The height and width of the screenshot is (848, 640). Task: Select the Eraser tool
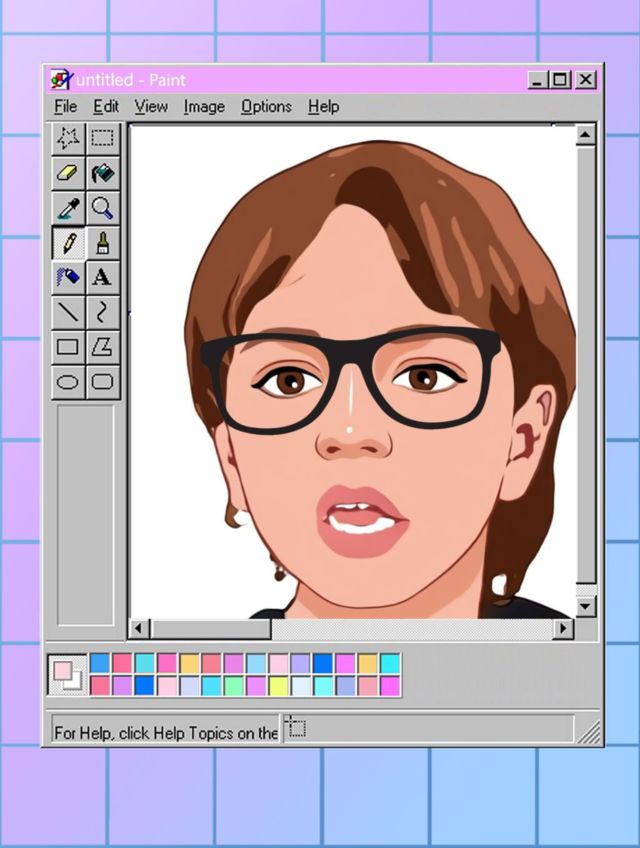click(68, 174)
